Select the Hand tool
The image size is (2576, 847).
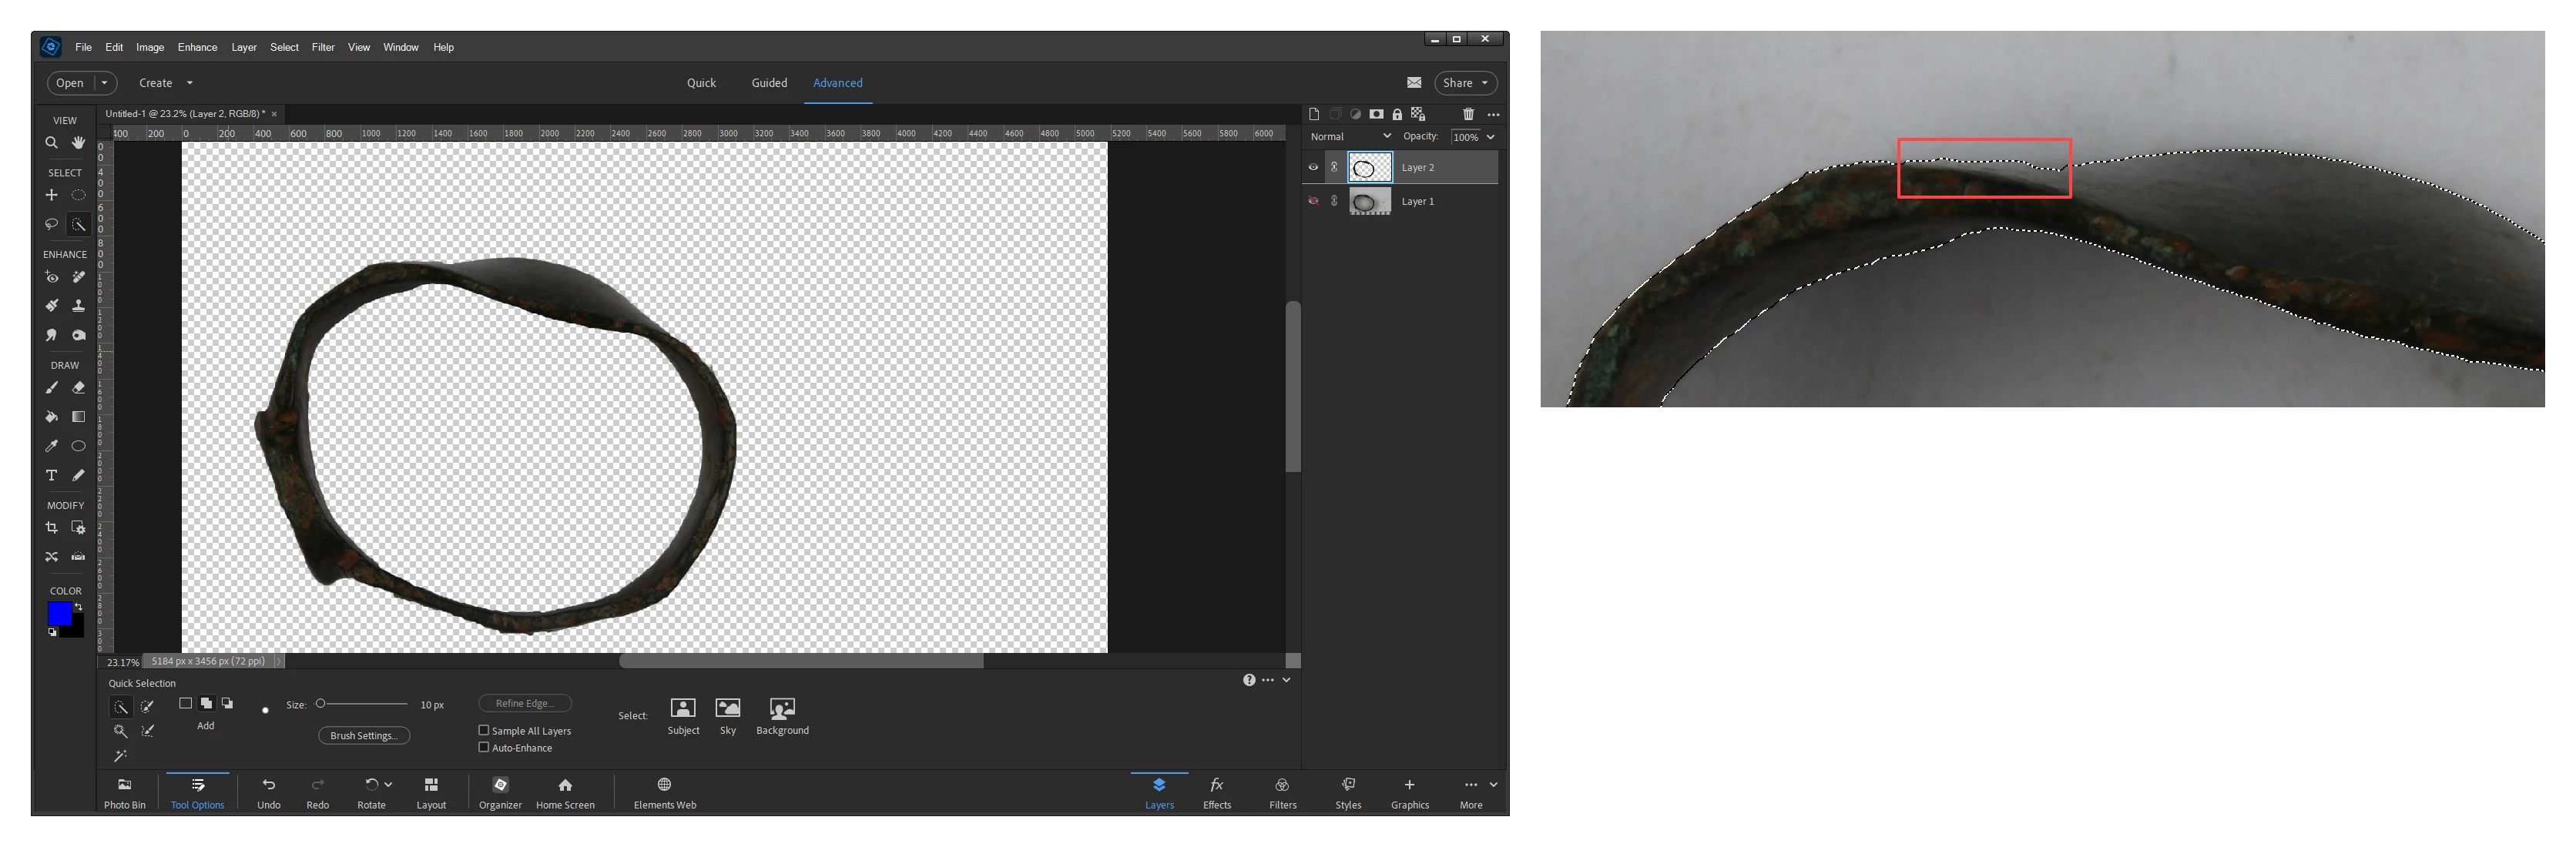pos(78,143)
